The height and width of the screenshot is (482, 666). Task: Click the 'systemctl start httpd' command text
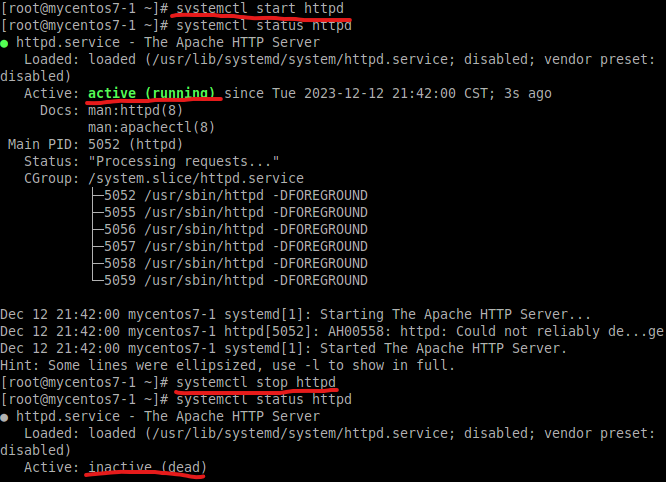click(x=260, y=8)
